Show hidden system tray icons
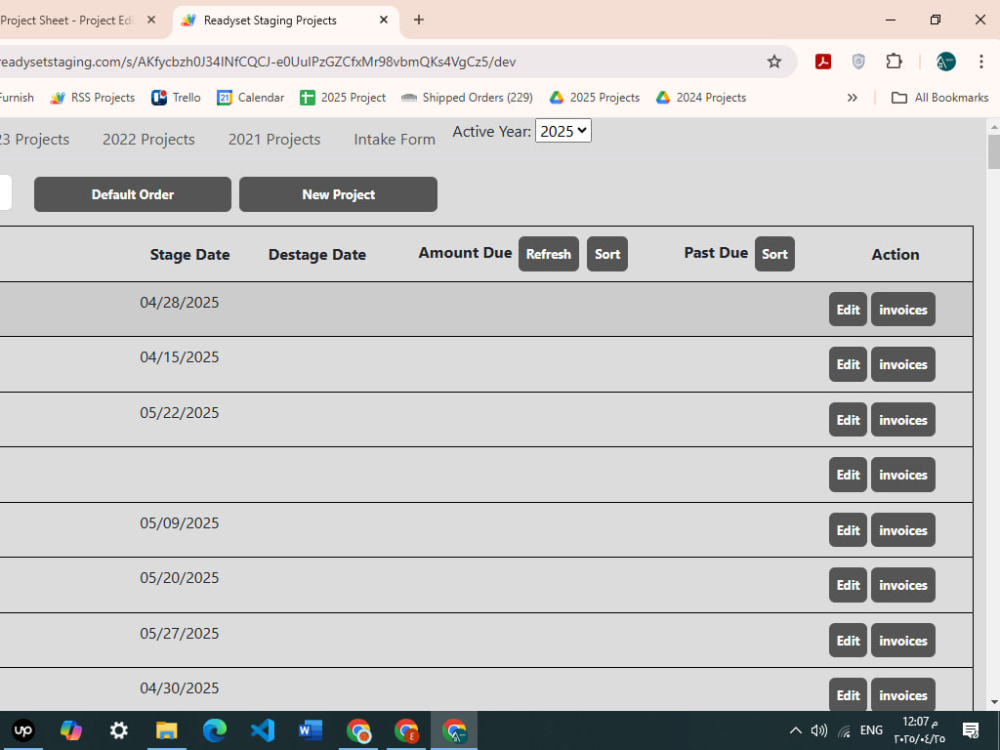Viewport: 1000px width, 750px height. point(795,731)
